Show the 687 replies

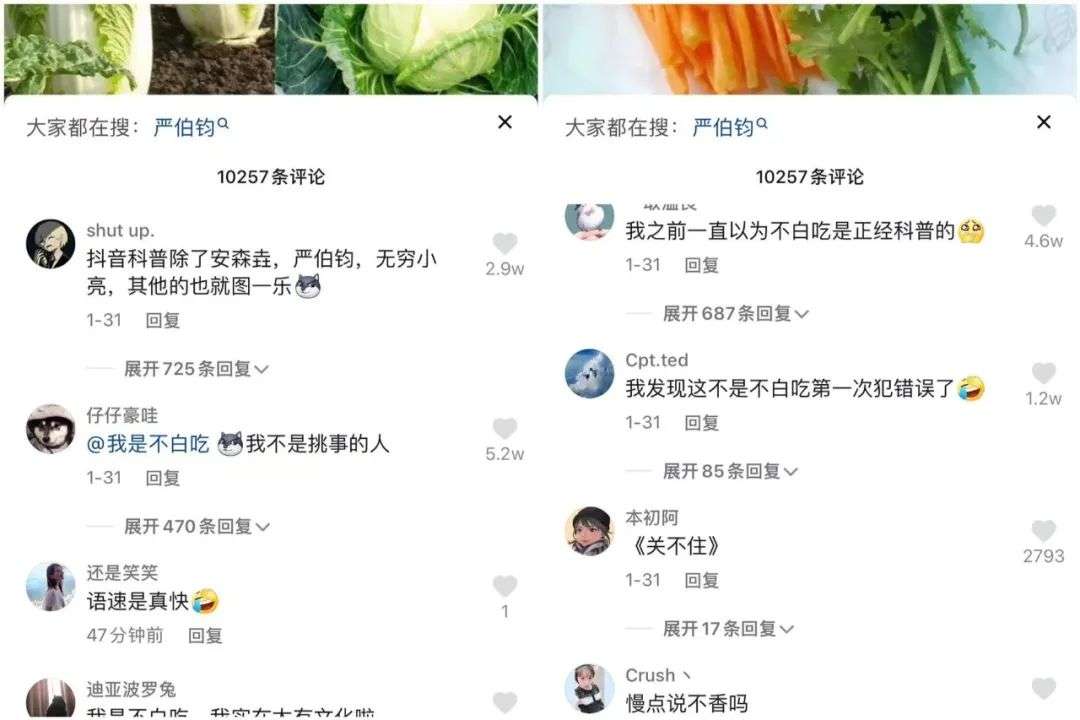736,313
